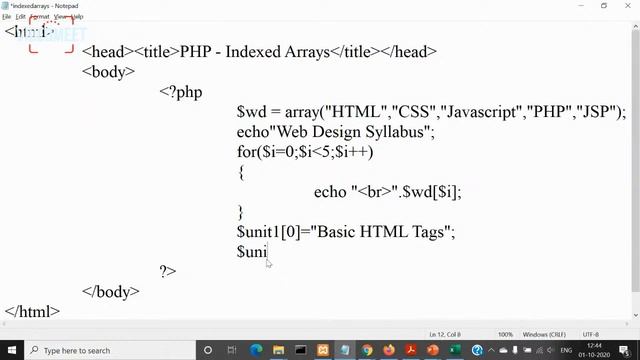Click the Notepad icon in title bar
This screenshot has width=640, height=360.
pos(5,6)
